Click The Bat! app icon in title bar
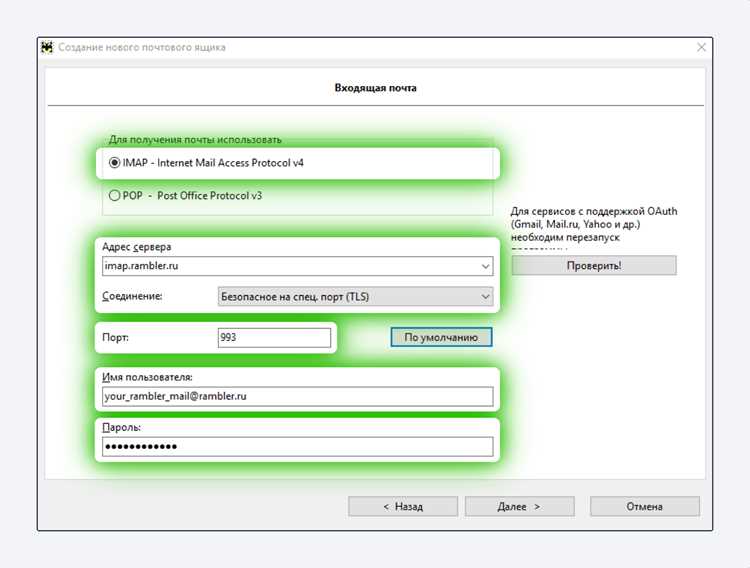Image resolution: width=750 pixels, height=568 pixels. [x=47, y=47]
